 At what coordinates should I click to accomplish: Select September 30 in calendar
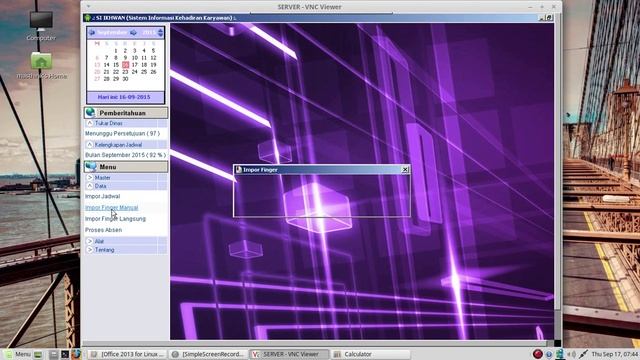tap(125, 79)
